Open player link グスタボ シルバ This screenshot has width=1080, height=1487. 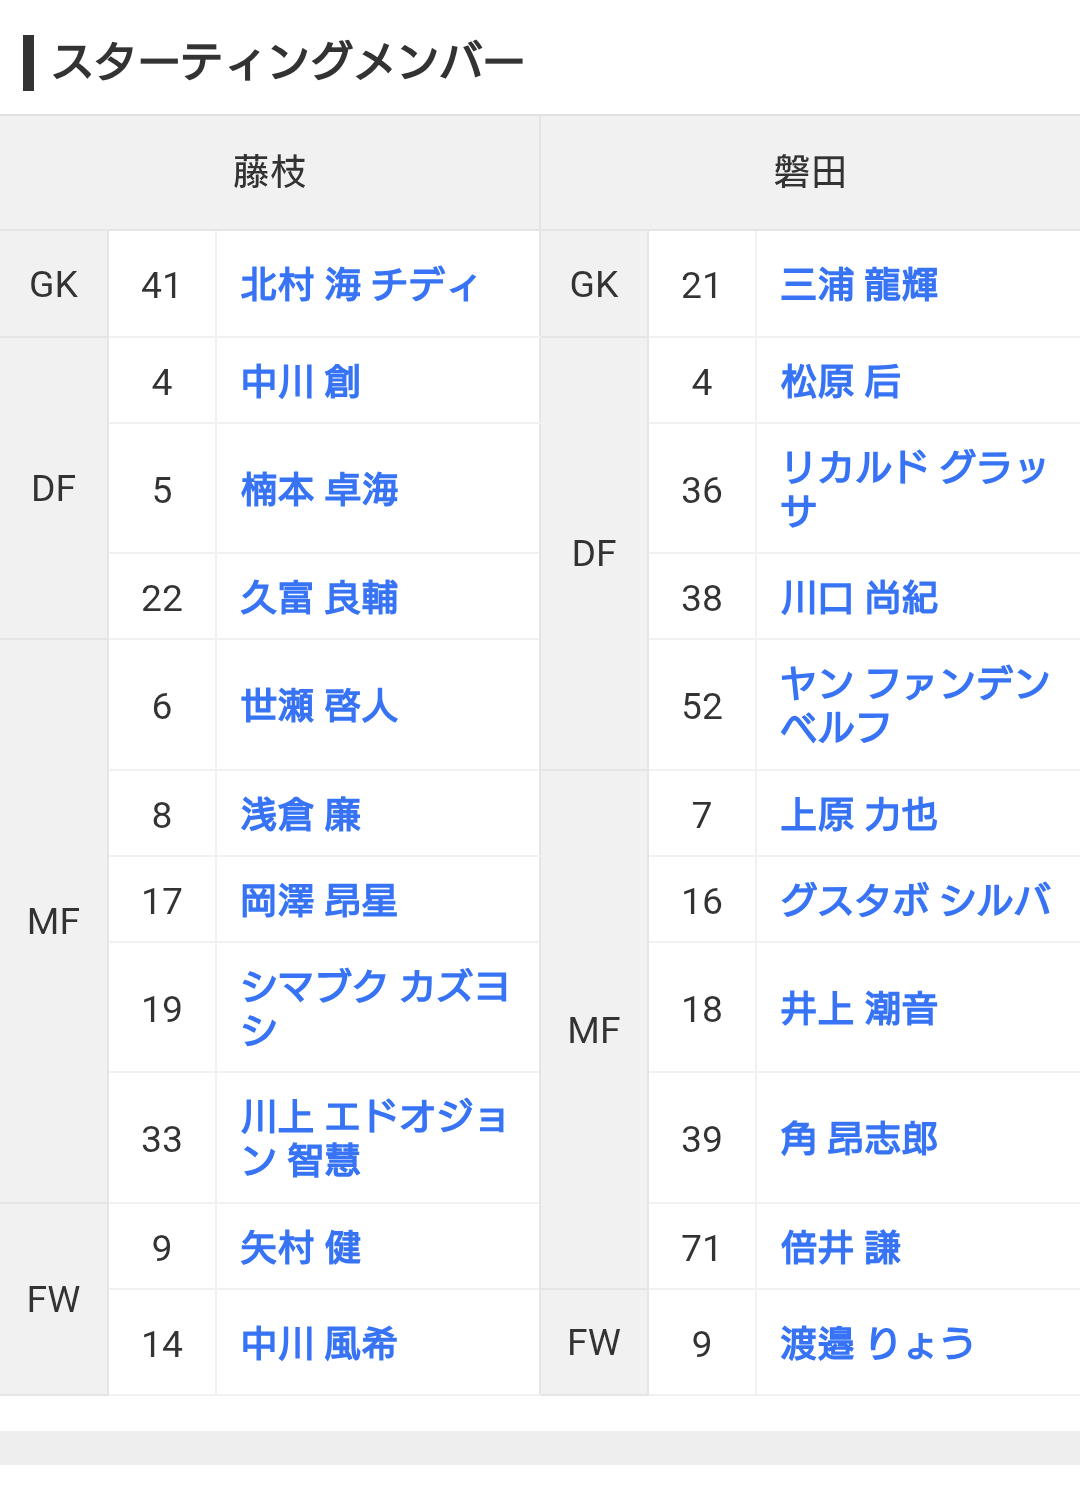tap(916, 901)
